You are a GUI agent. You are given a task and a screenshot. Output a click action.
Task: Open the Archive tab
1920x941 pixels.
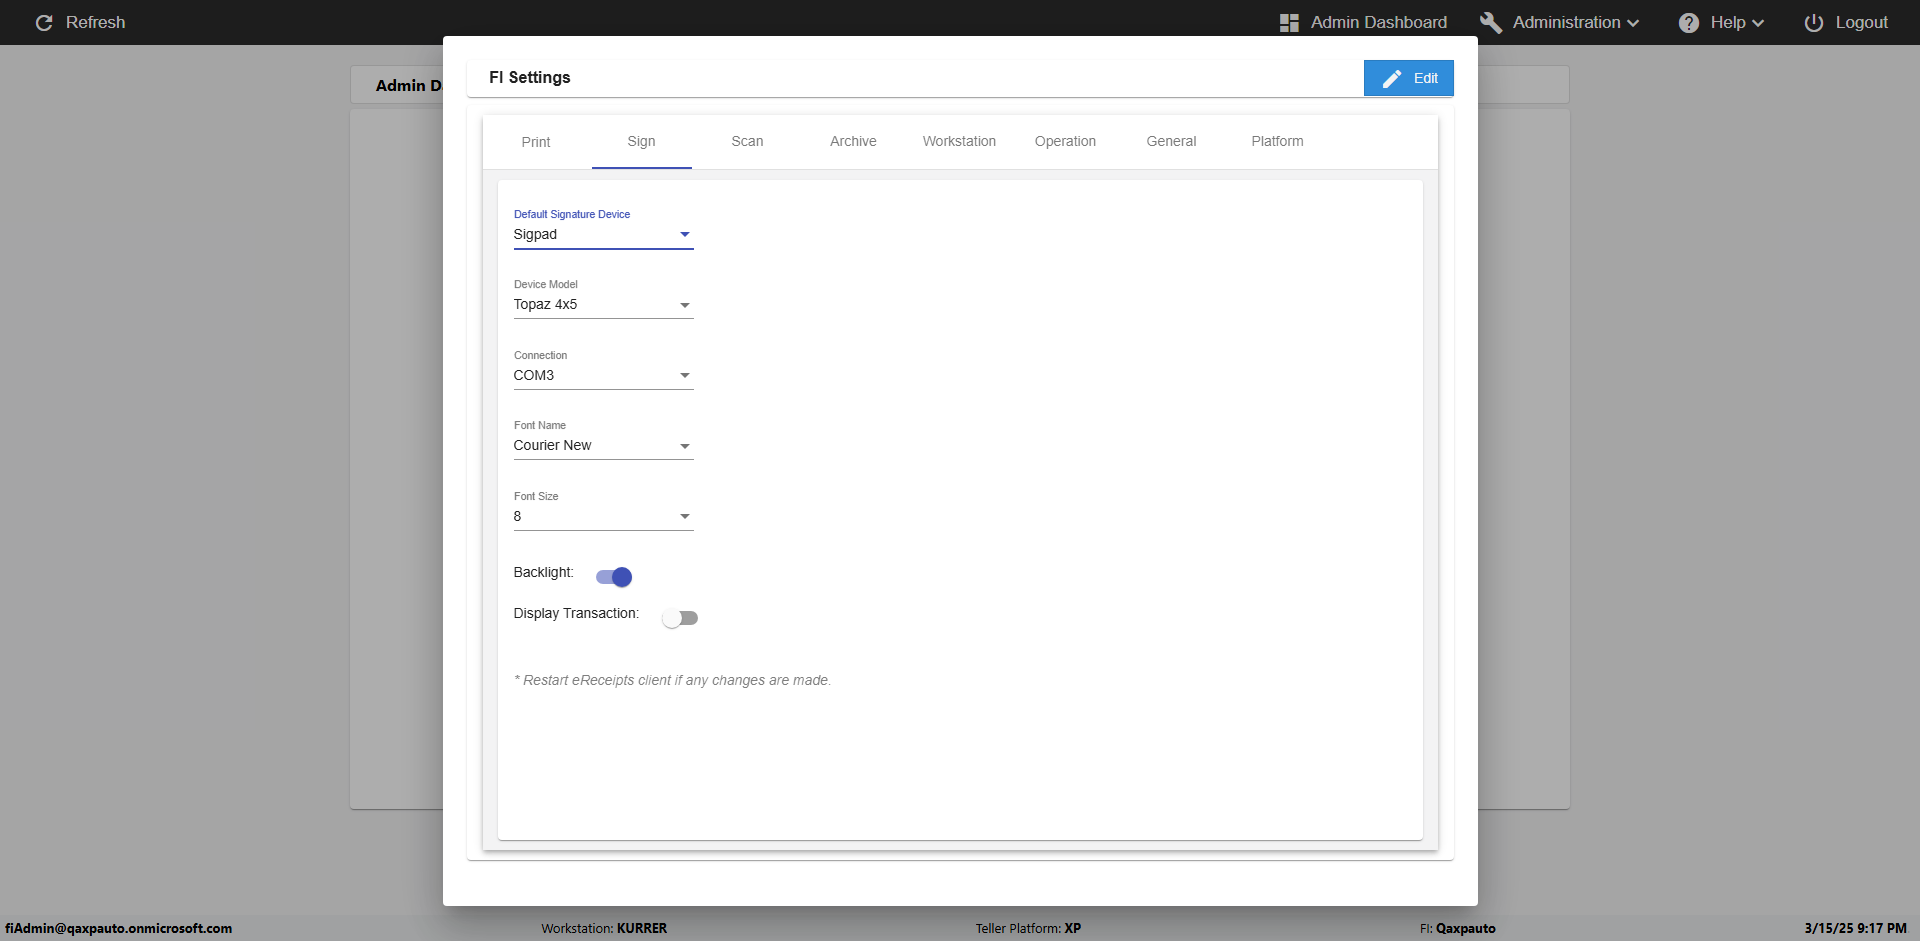pos(853,142)
